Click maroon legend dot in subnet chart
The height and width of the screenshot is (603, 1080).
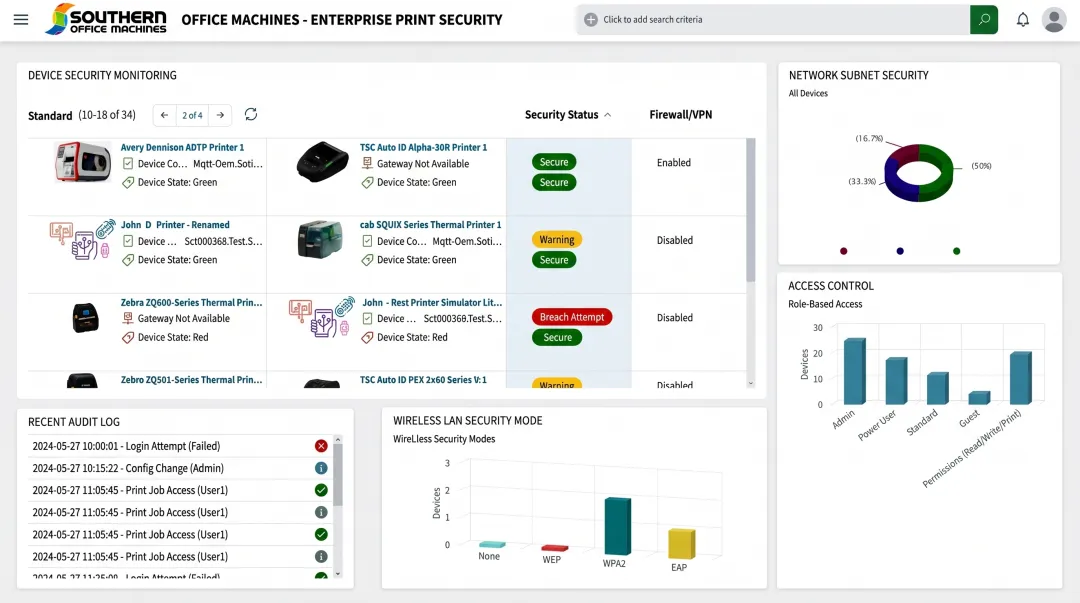pos(844,251)
